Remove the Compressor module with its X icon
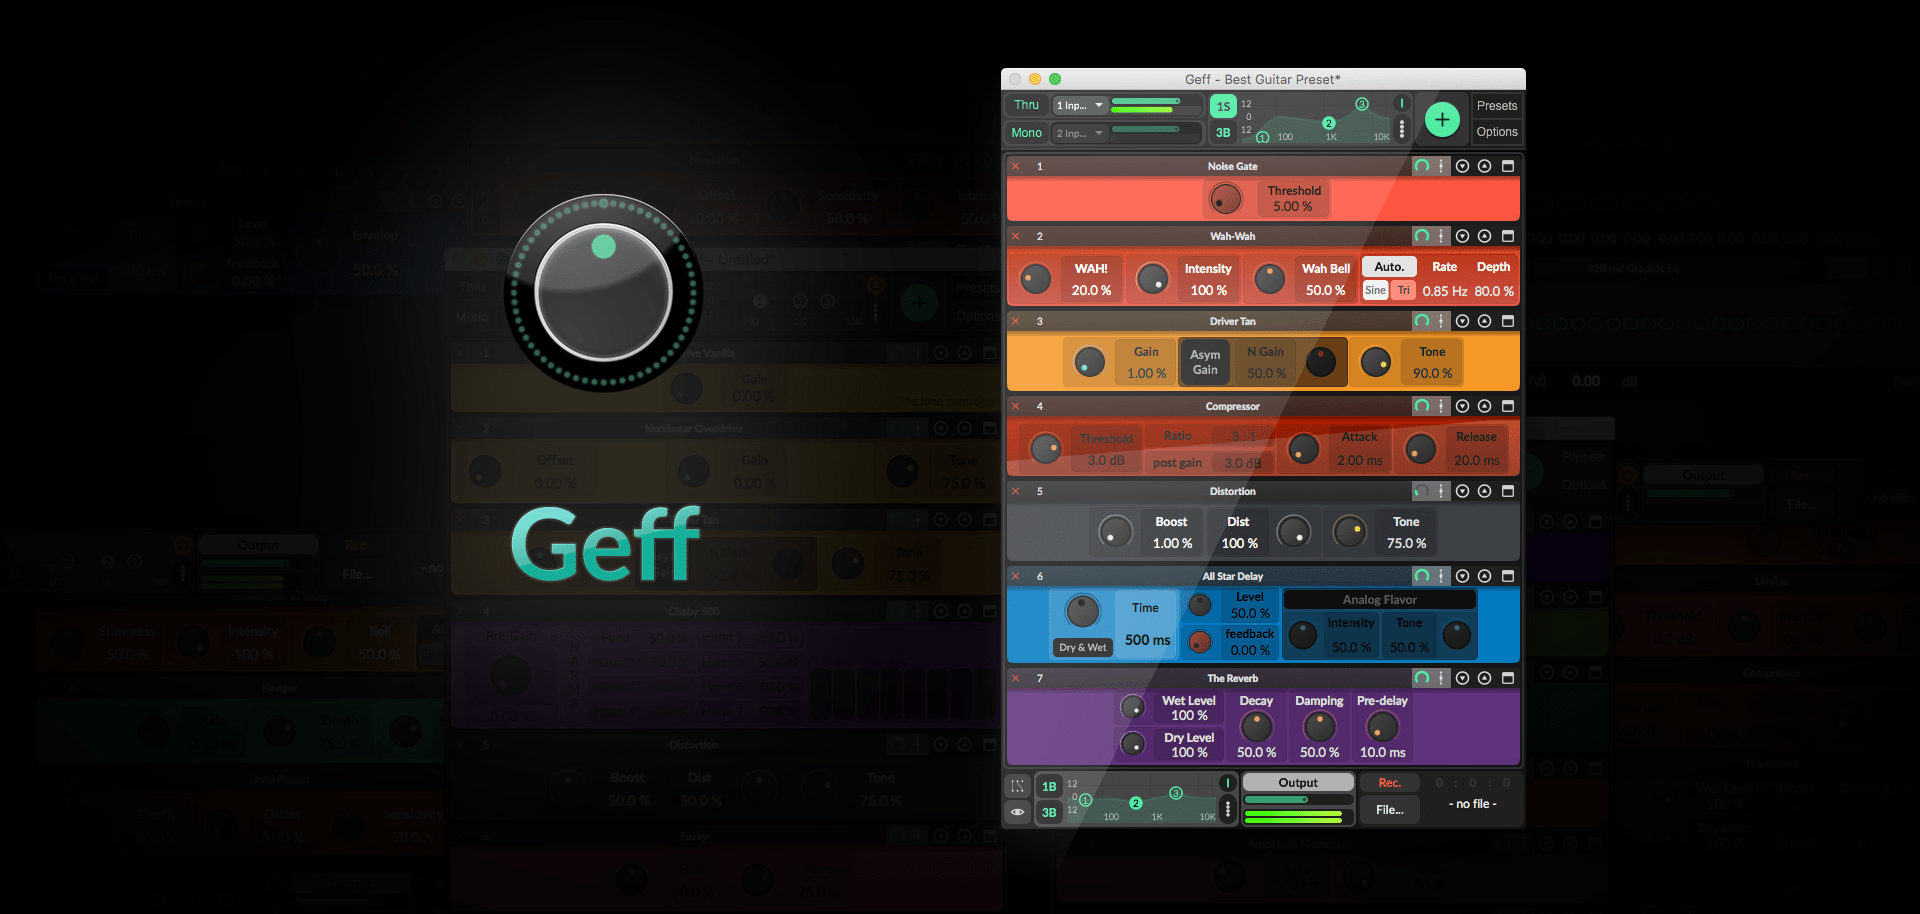This screenshot has height=914, width=1920. (x=1015, y=406)
